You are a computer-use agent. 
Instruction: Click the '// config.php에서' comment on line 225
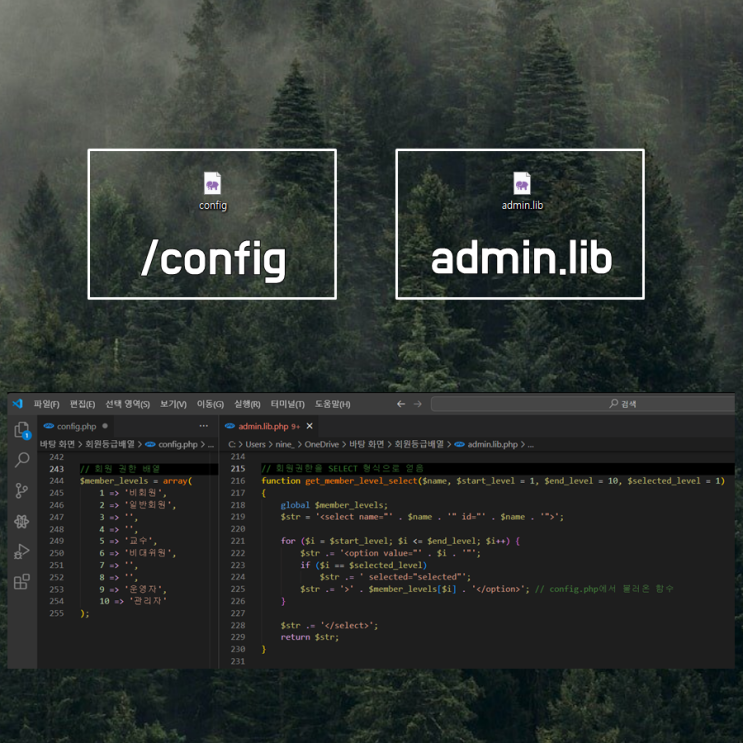click(604, 589)
